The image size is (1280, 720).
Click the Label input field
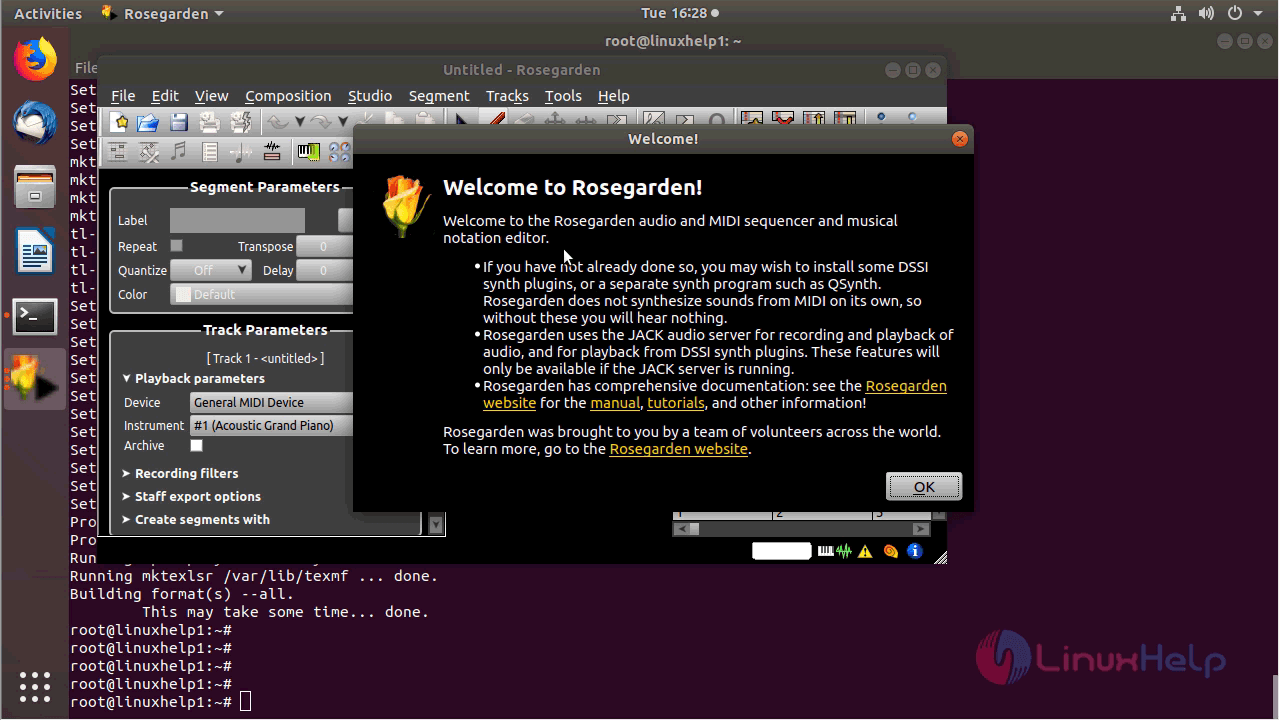point(237,221)
